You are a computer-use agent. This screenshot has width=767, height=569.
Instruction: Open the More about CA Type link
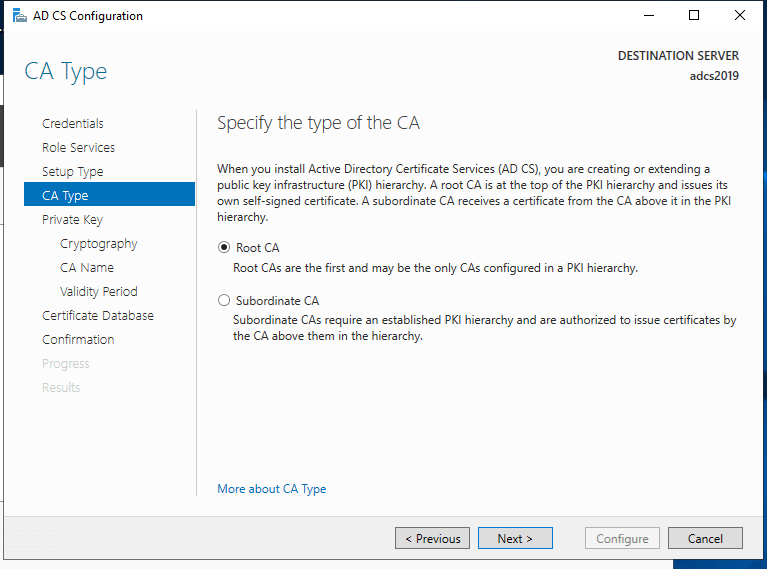(x=272, y=489)
